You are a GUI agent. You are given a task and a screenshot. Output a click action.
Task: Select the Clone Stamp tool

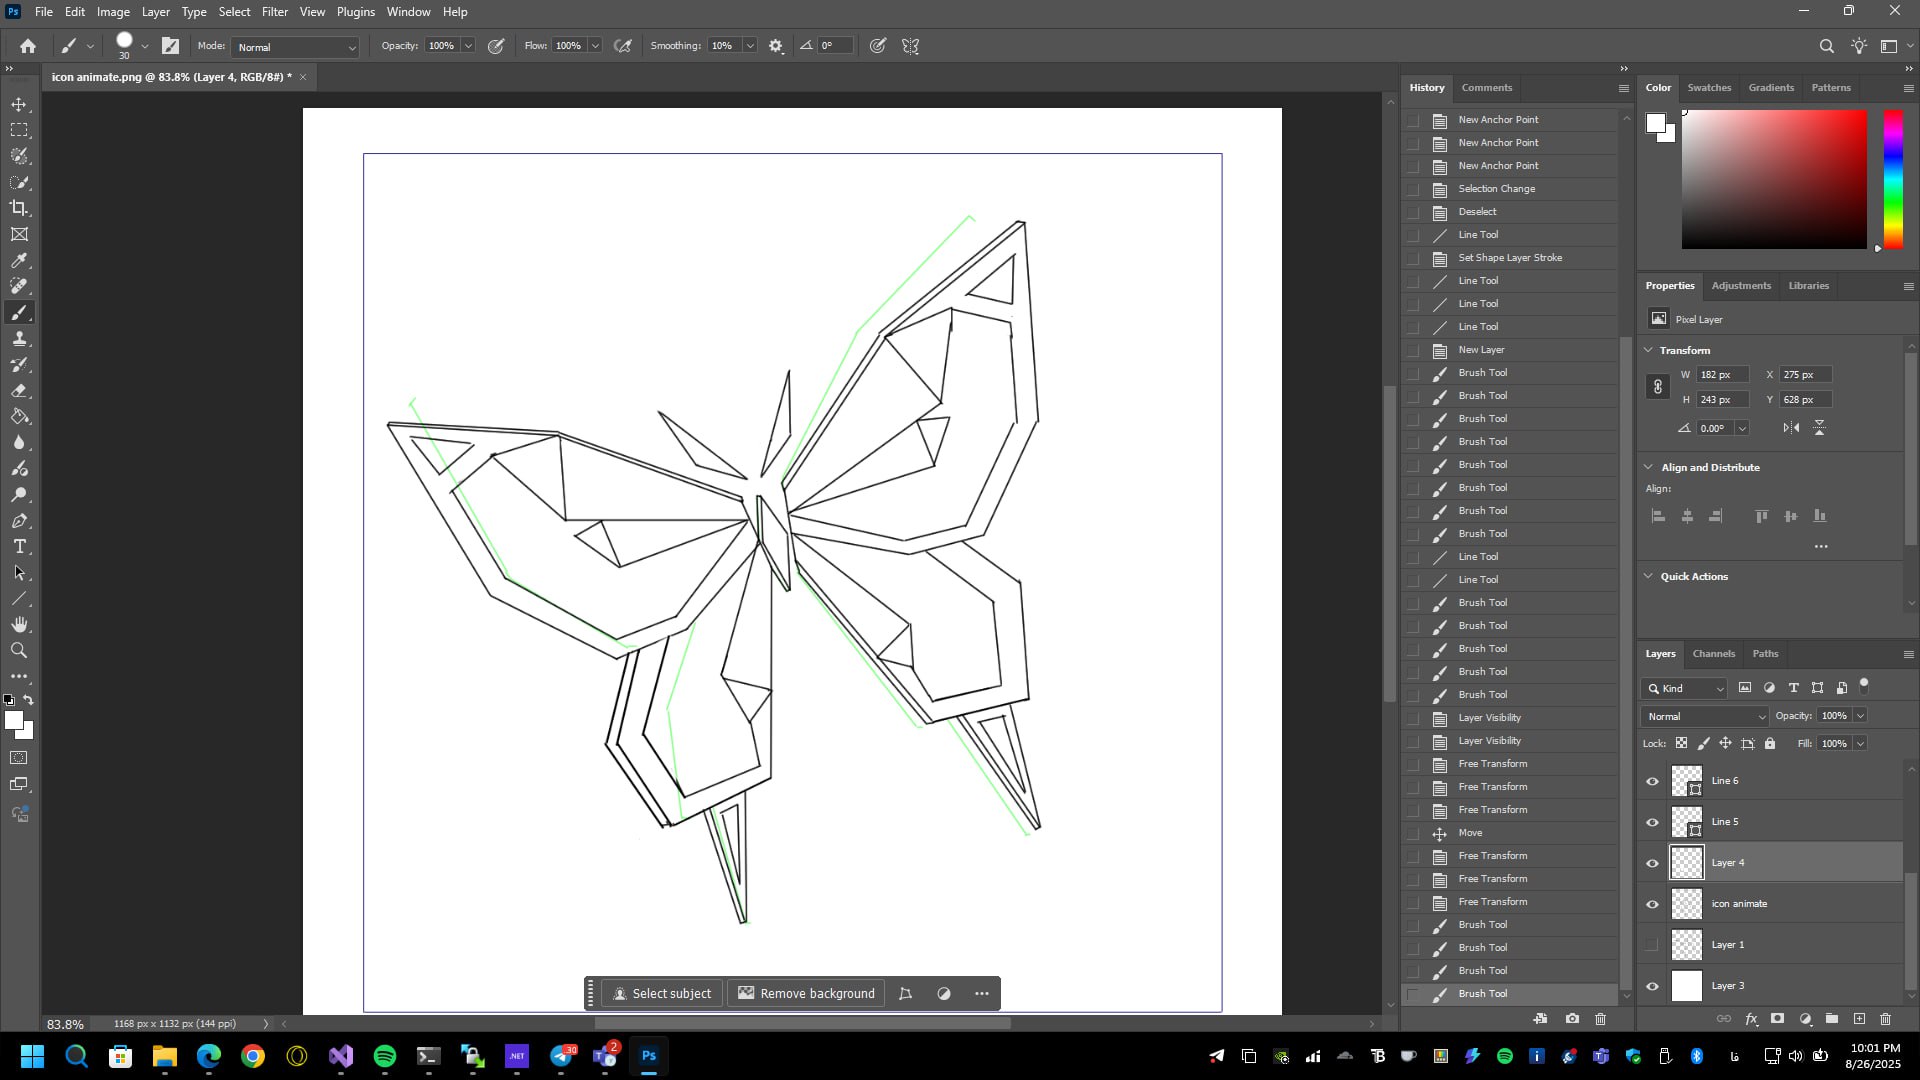point(19,339)
